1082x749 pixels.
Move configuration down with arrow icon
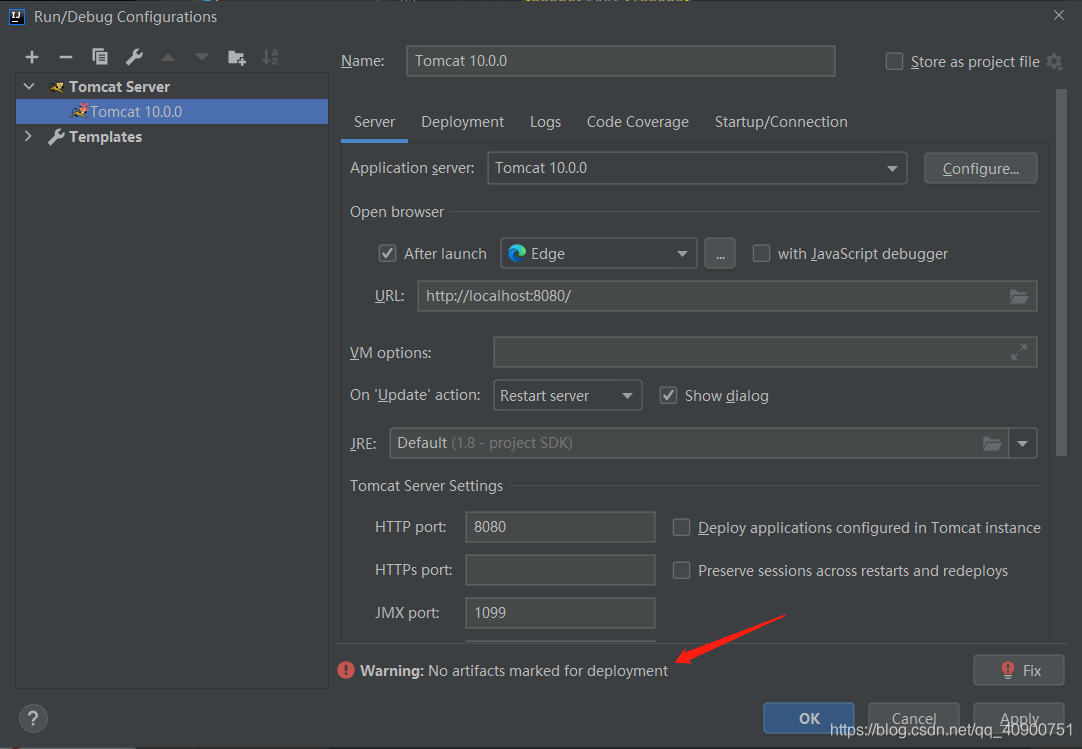(x=201, y=57)
